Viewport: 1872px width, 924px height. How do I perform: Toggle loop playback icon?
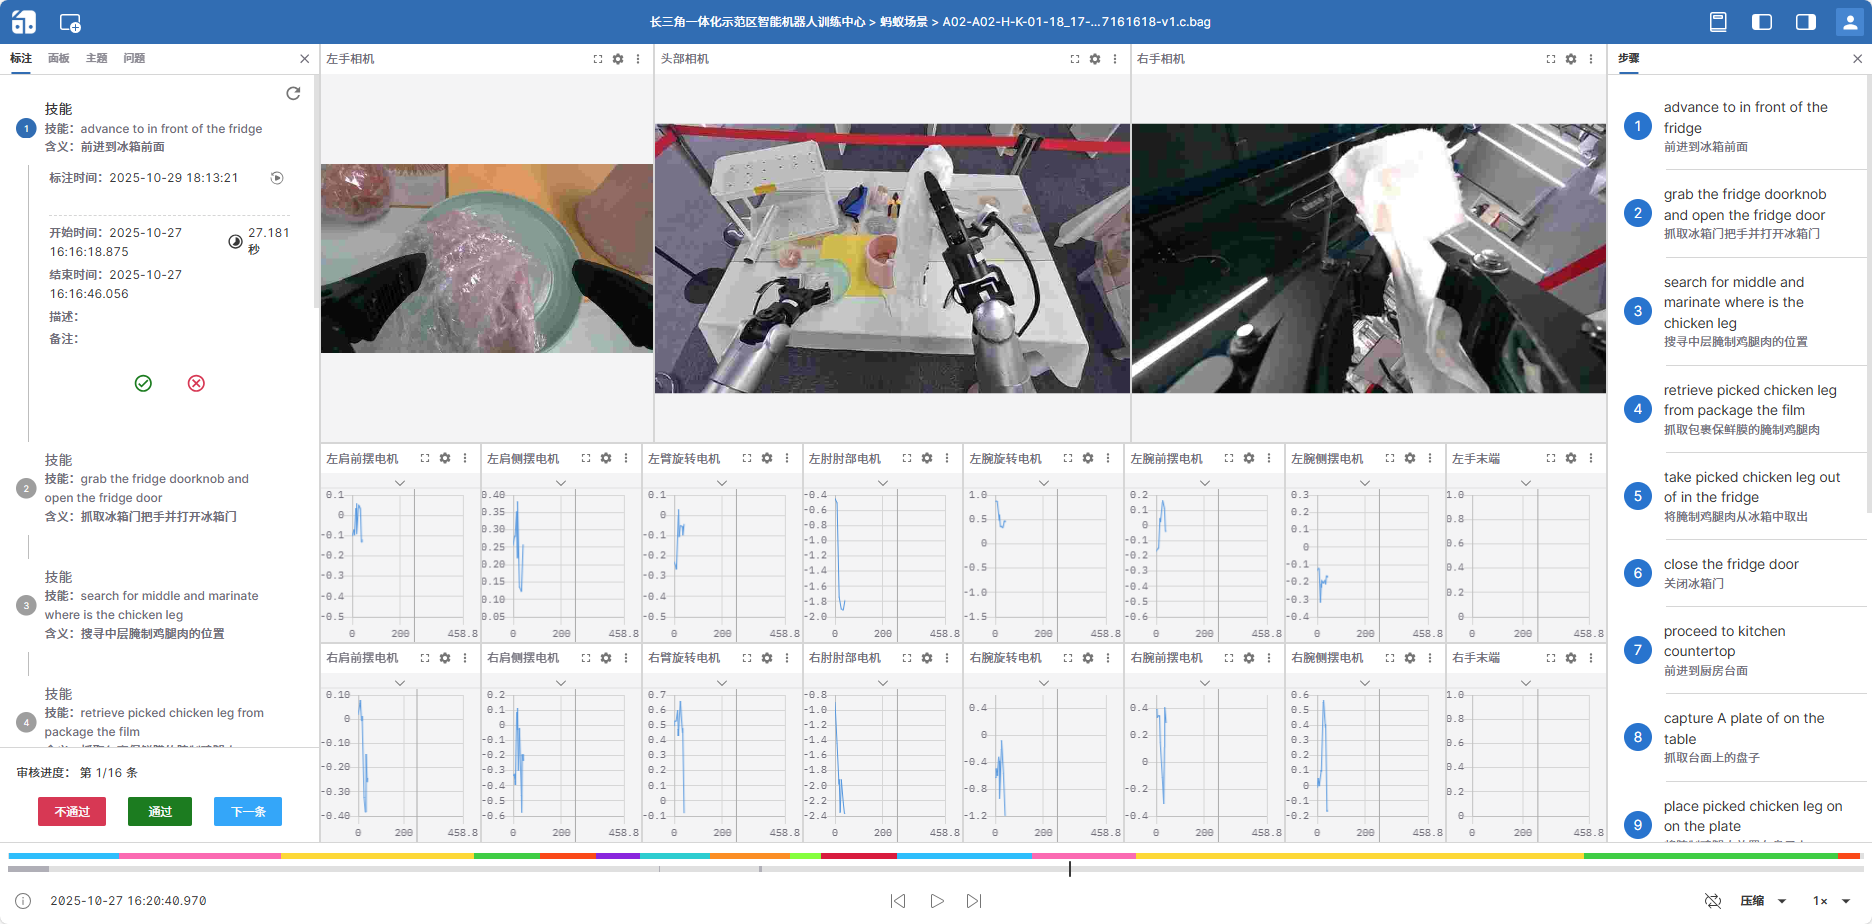[1713, 901]
